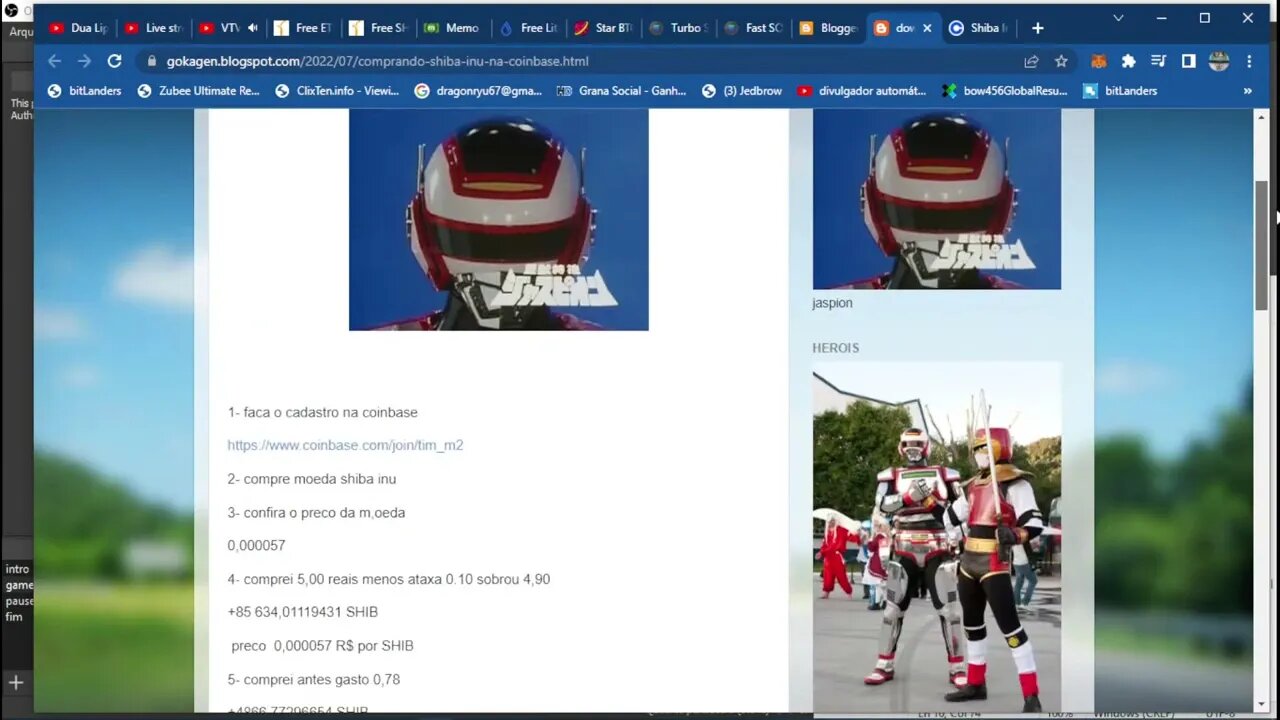Open the Chrome profile avatar
This screenshot has height=720, width=1280.
click(x=1218, y=61)
